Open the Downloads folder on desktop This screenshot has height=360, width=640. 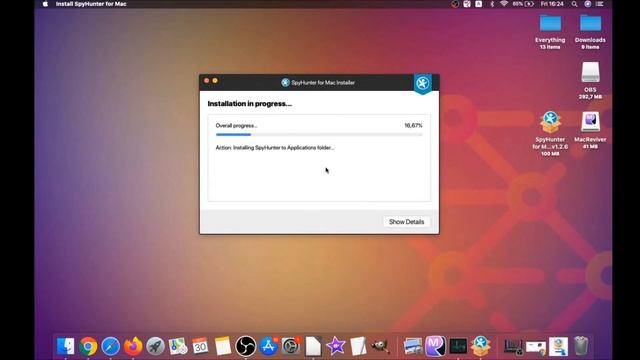coord(590,32)
